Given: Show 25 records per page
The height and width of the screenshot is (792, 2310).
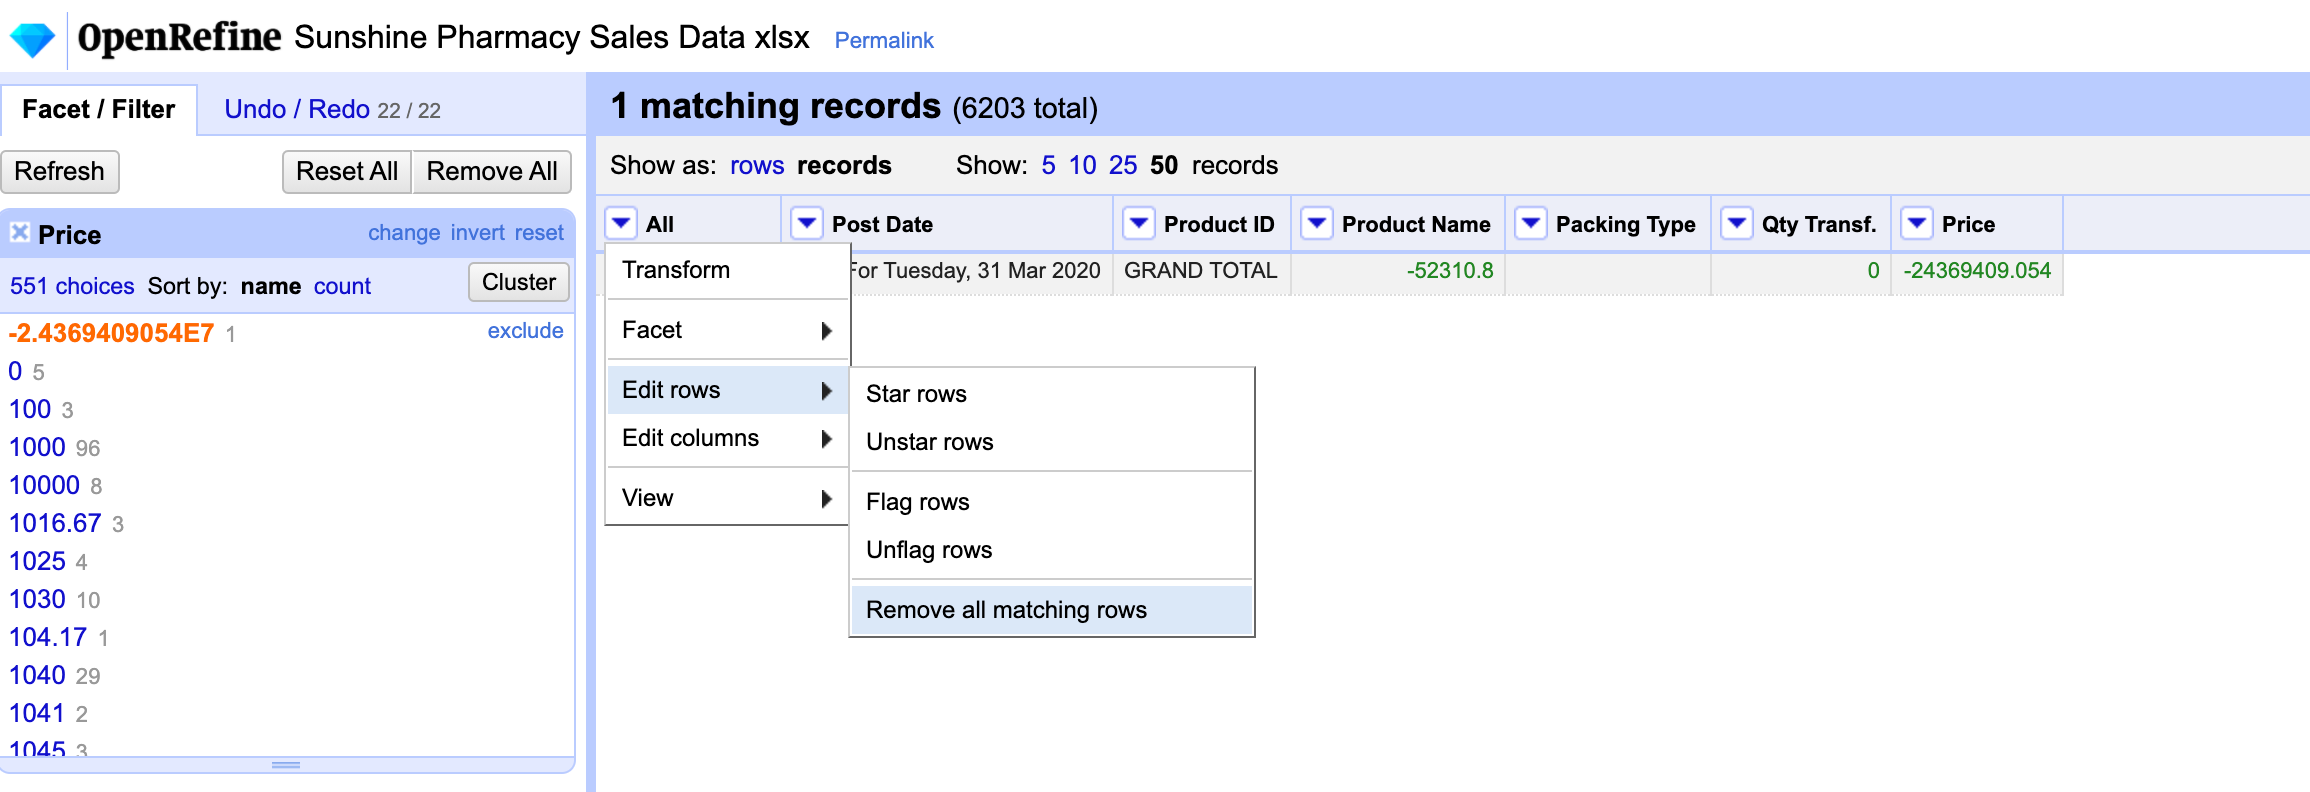Looking at the screenshot, I should point(1122,165).
